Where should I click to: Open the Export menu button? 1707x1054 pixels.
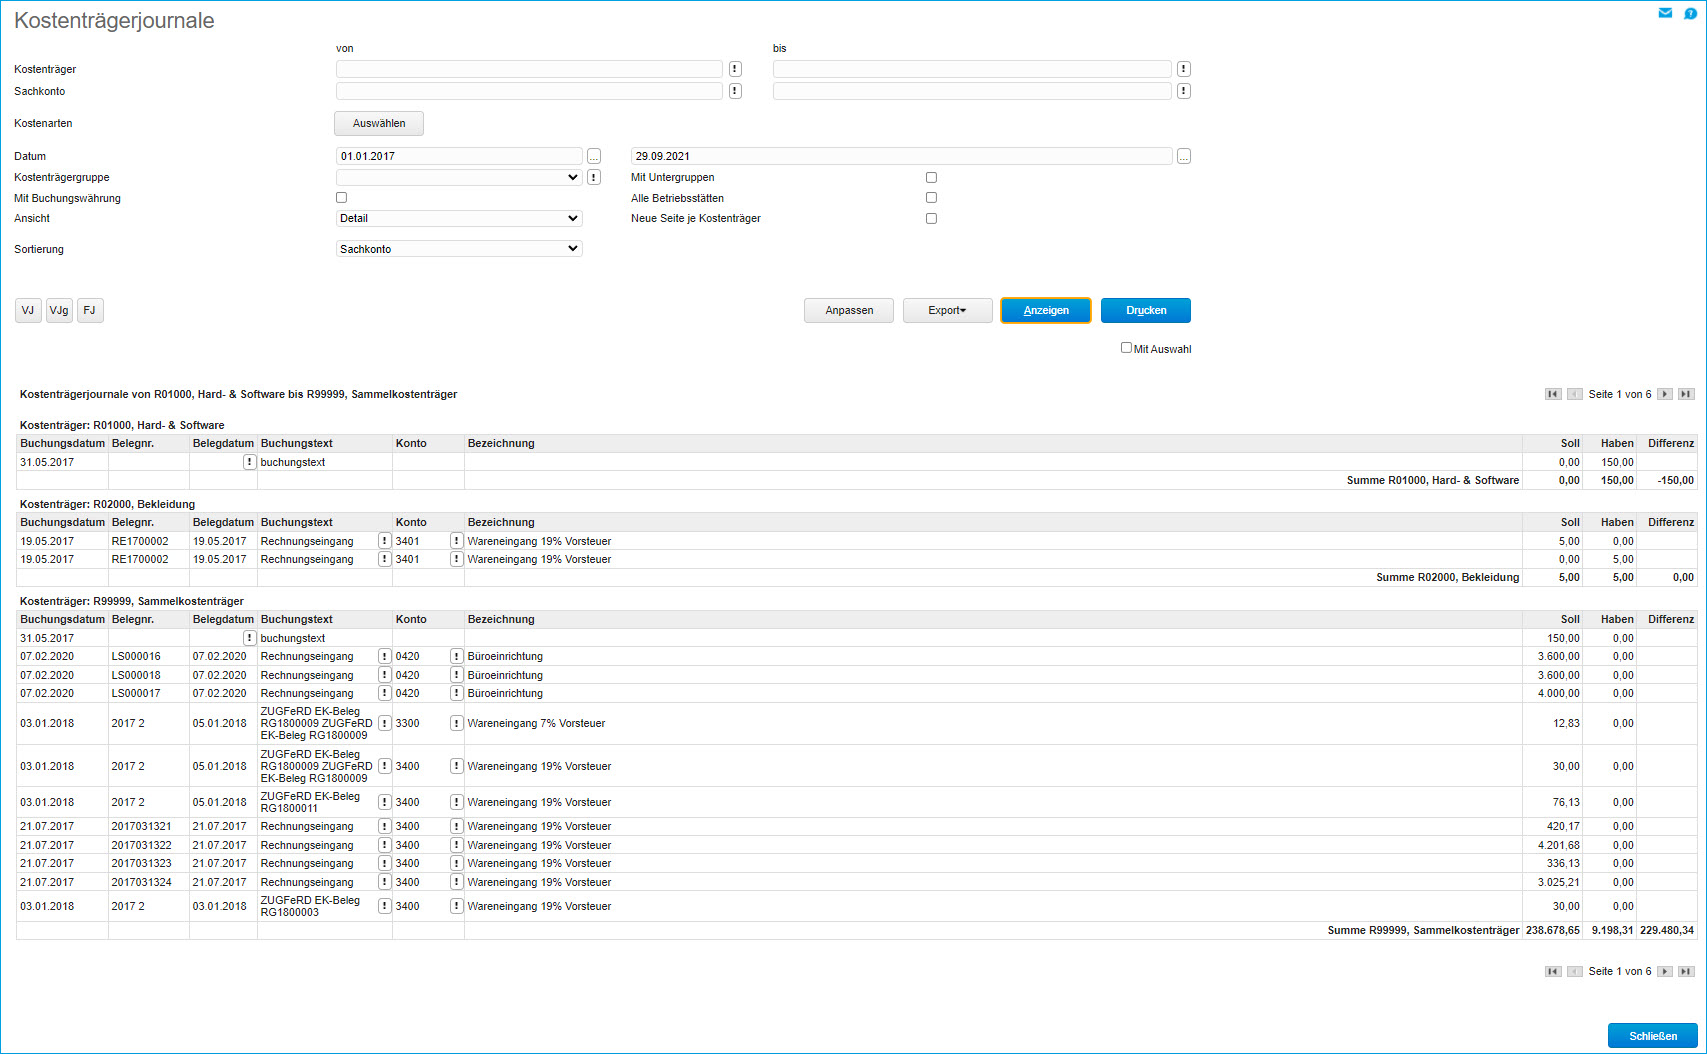tap(947, 310)
